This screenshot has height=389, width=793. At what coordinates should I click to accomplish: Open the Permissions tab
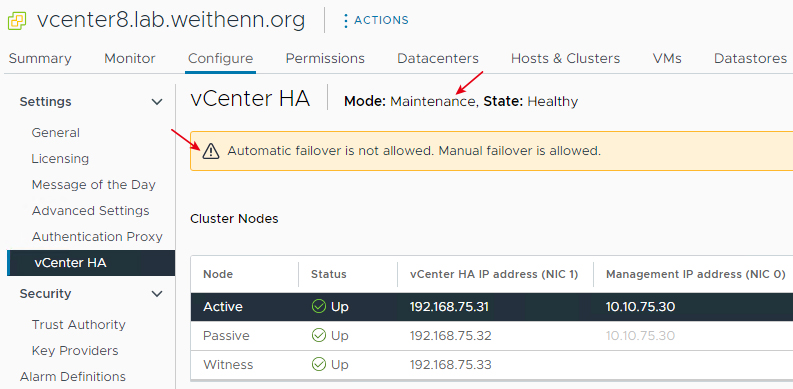[325, 59]
